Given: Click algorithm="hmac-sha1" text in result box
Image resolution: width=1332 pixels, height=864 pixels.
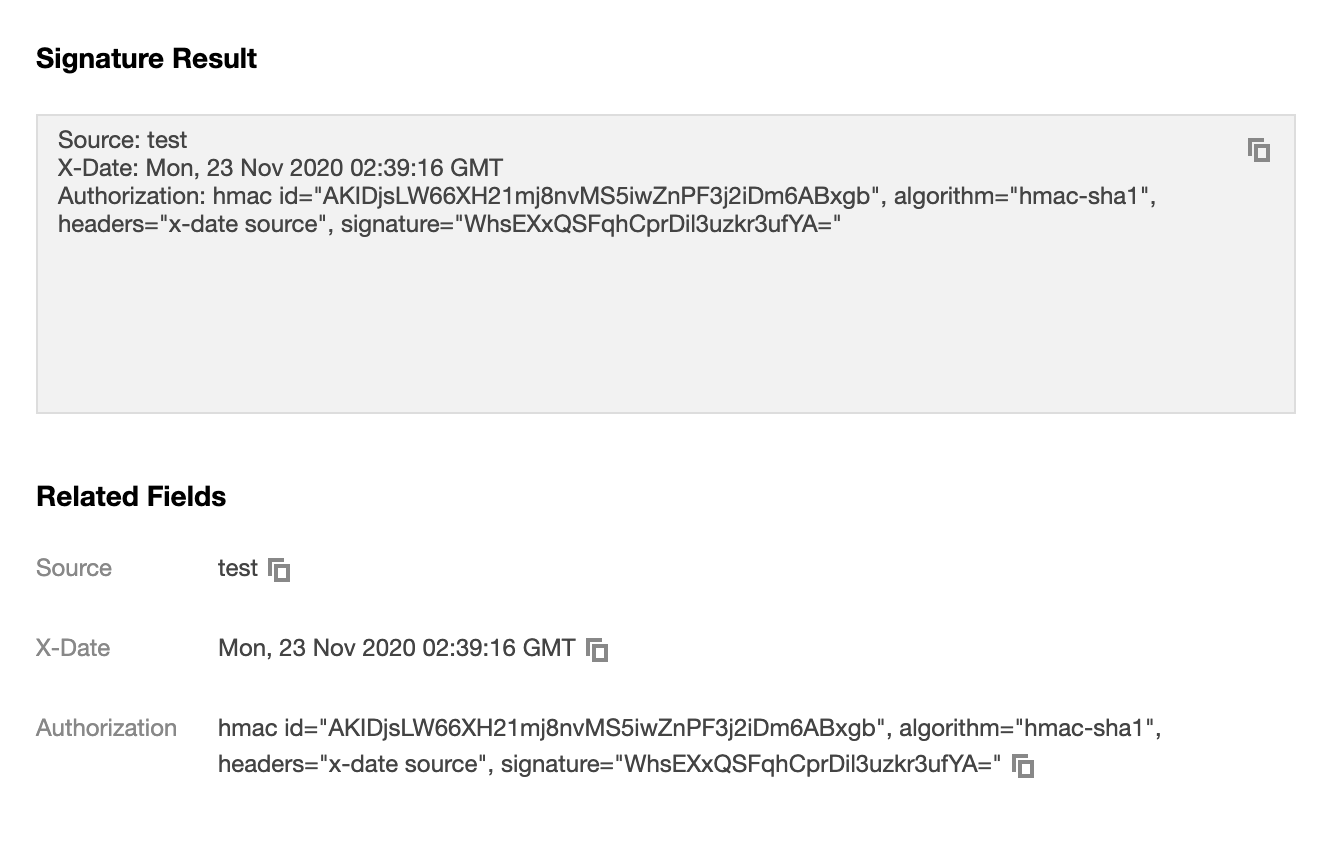Looking at the screenshot, I should [1023, 196].
